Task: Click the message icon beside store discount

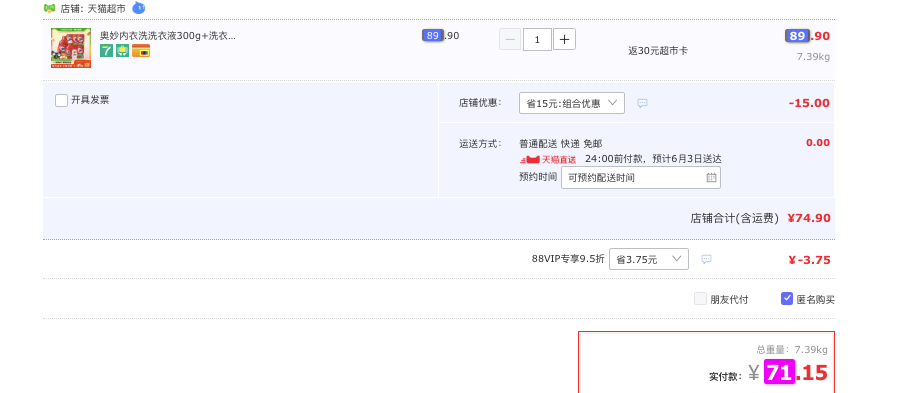Action: tap(643, 104)
